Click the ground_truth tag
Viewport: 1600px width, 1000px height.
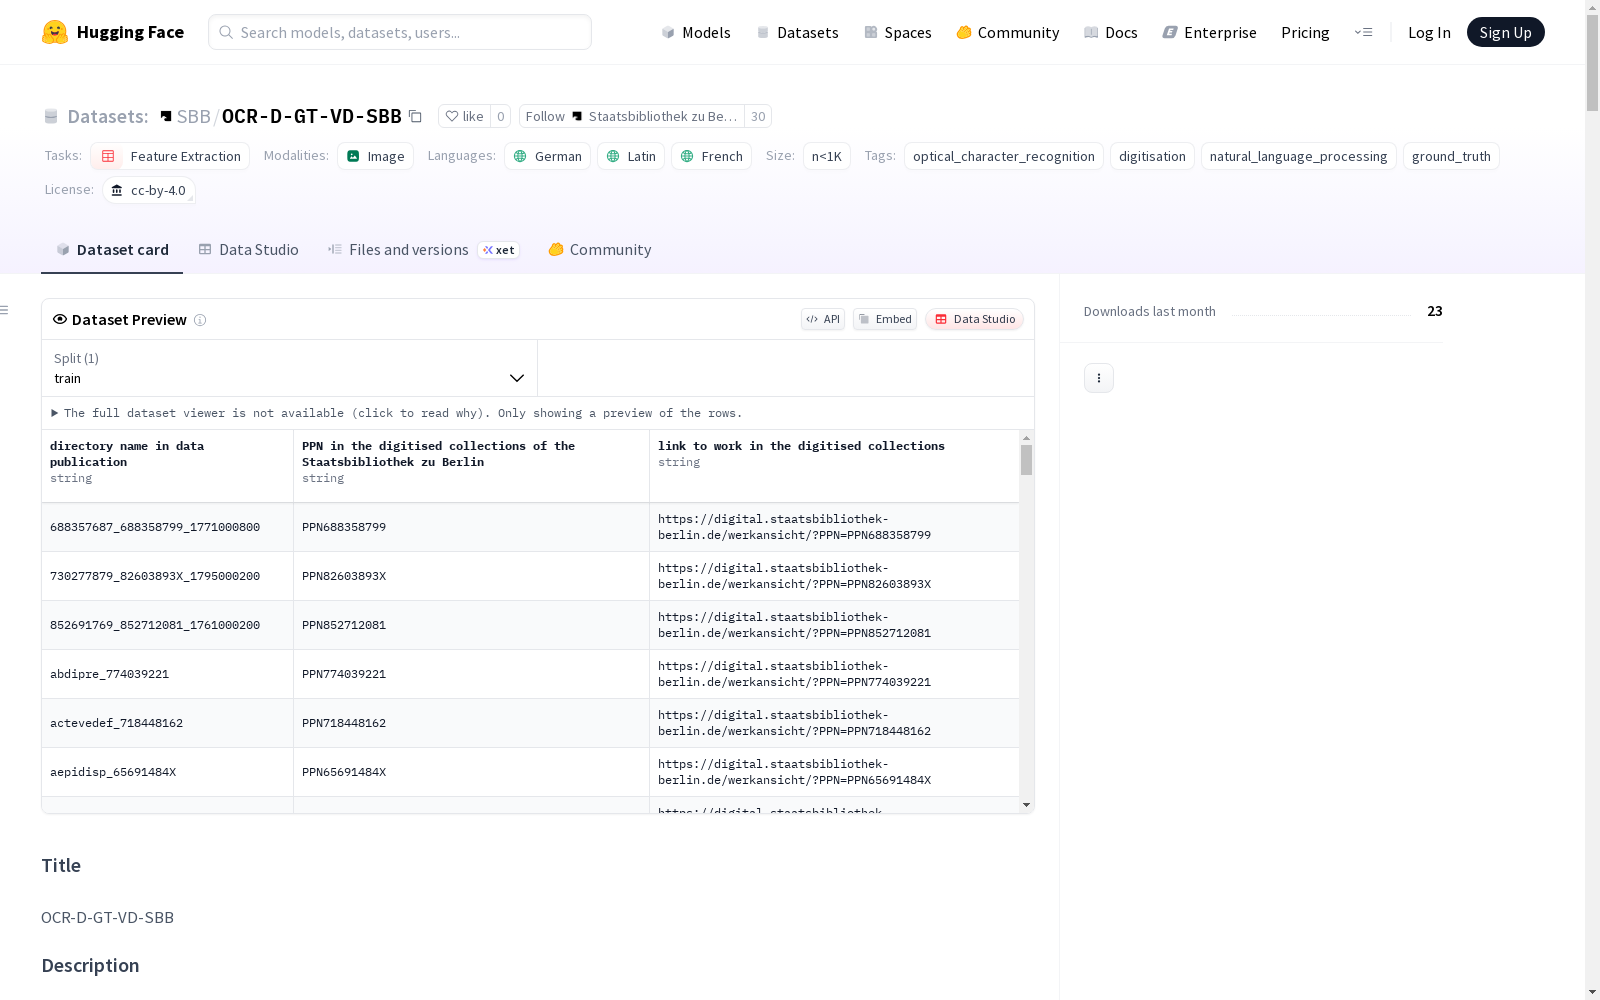1451,156
